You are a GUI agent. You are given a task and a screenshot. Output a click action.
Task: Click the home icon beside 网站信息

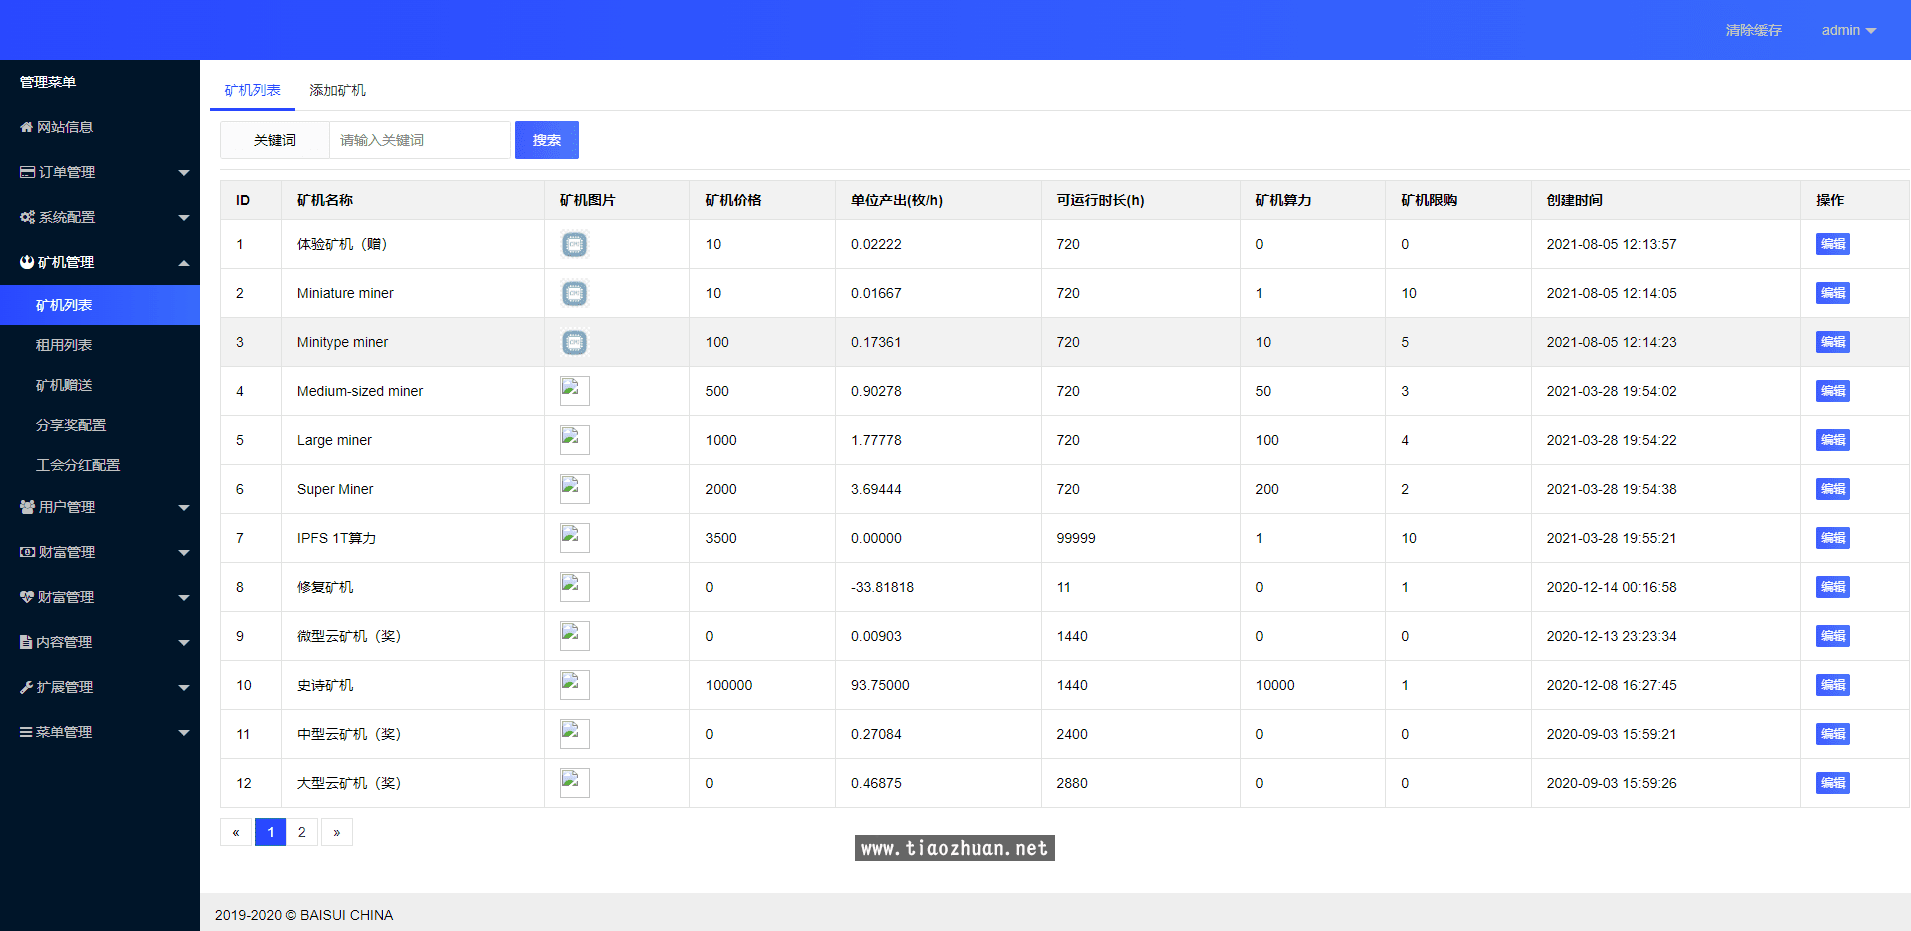(27, 127)
